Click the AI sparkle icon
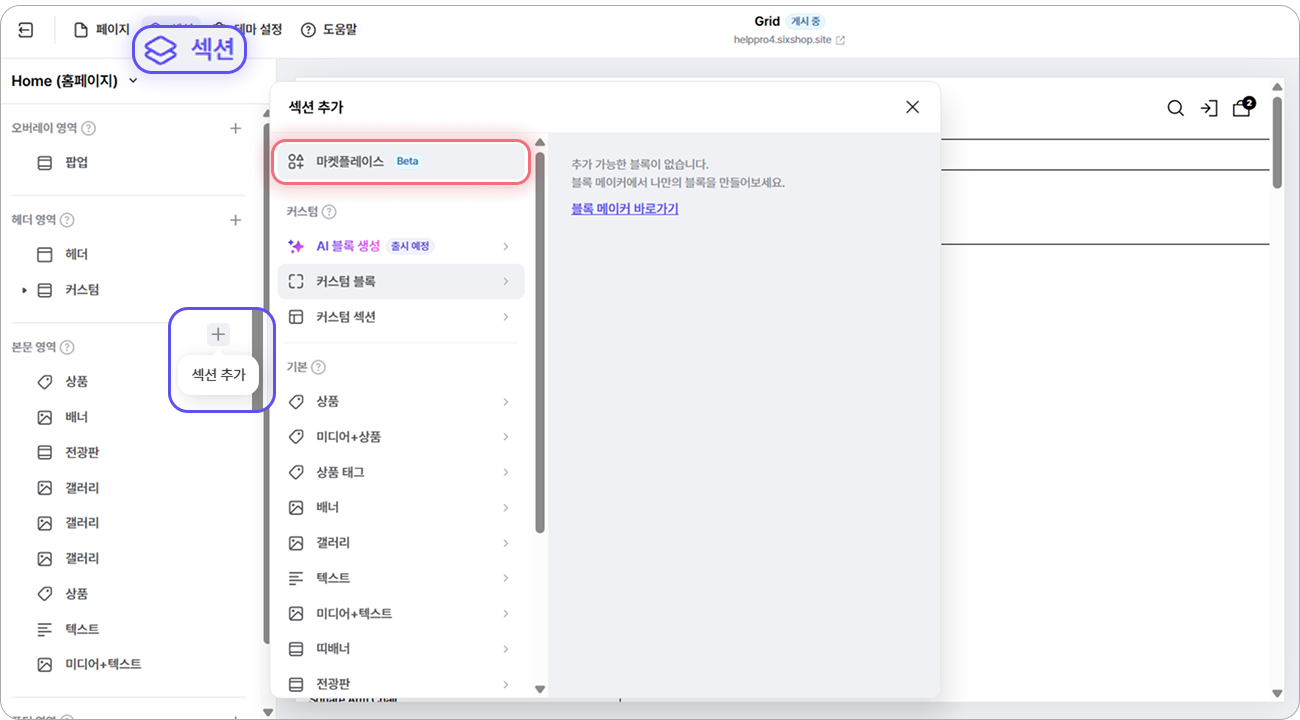The width and height of the screenshot is (1300, 720). [x=296, y=246]
